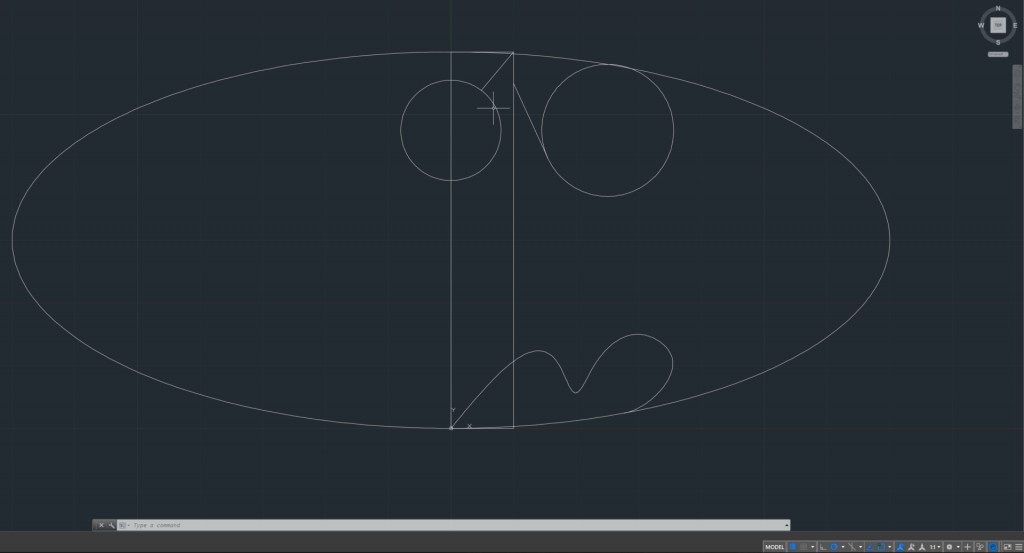Click the workspace switching gear icon

(950, 546)
